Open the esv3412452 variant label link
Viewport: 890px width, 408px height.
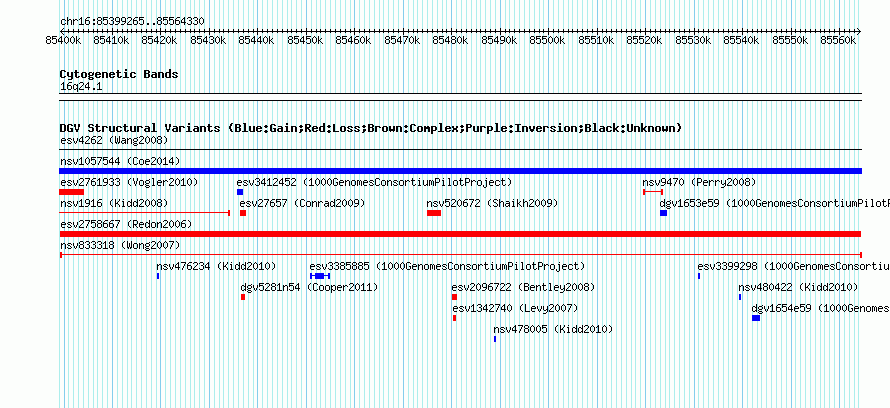coord(374,182)
